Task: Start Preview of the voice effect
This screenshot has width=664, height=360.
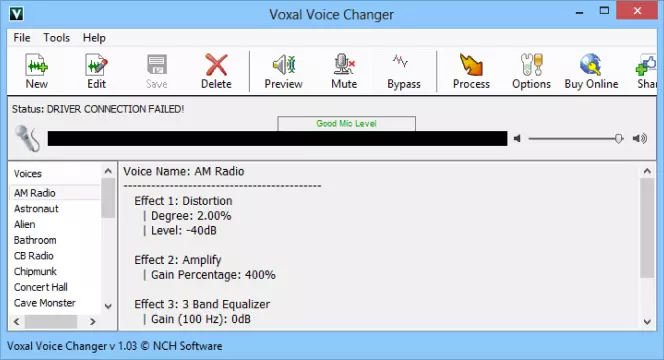Action: tap(283, 71)
